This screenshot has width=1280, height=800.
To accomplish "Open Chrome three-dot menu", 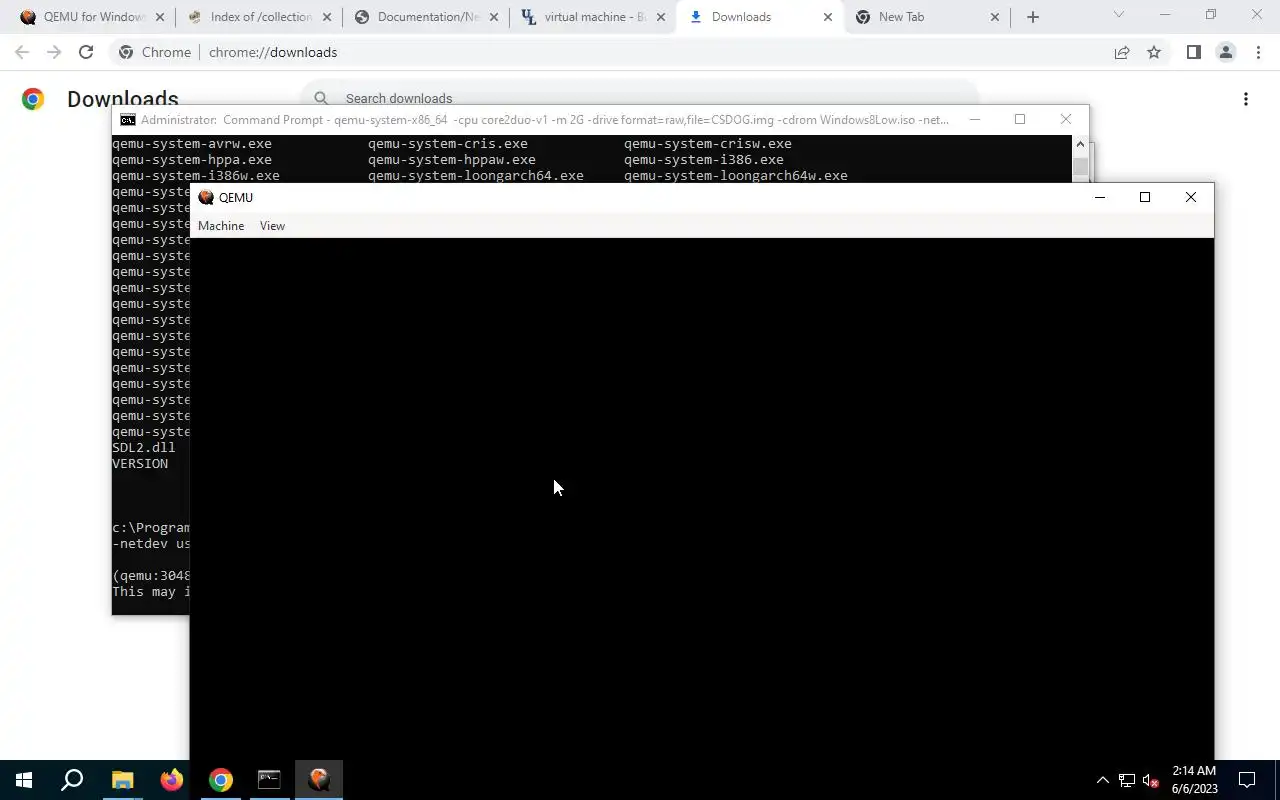I will pos(1257,52).
